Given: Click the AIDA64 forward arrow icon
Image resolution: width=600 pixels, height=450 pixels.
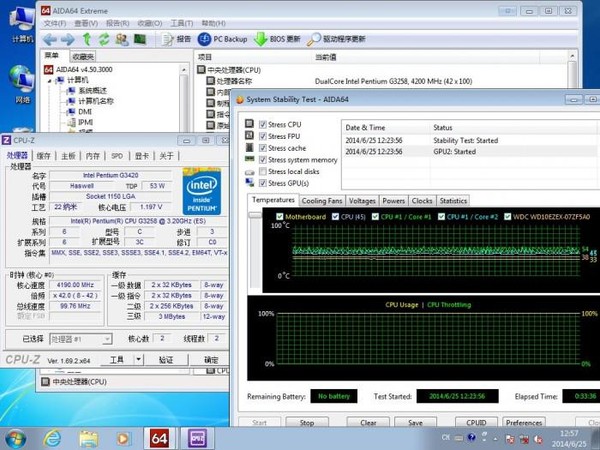Looking at the screenshot, I should click(68, 39).
